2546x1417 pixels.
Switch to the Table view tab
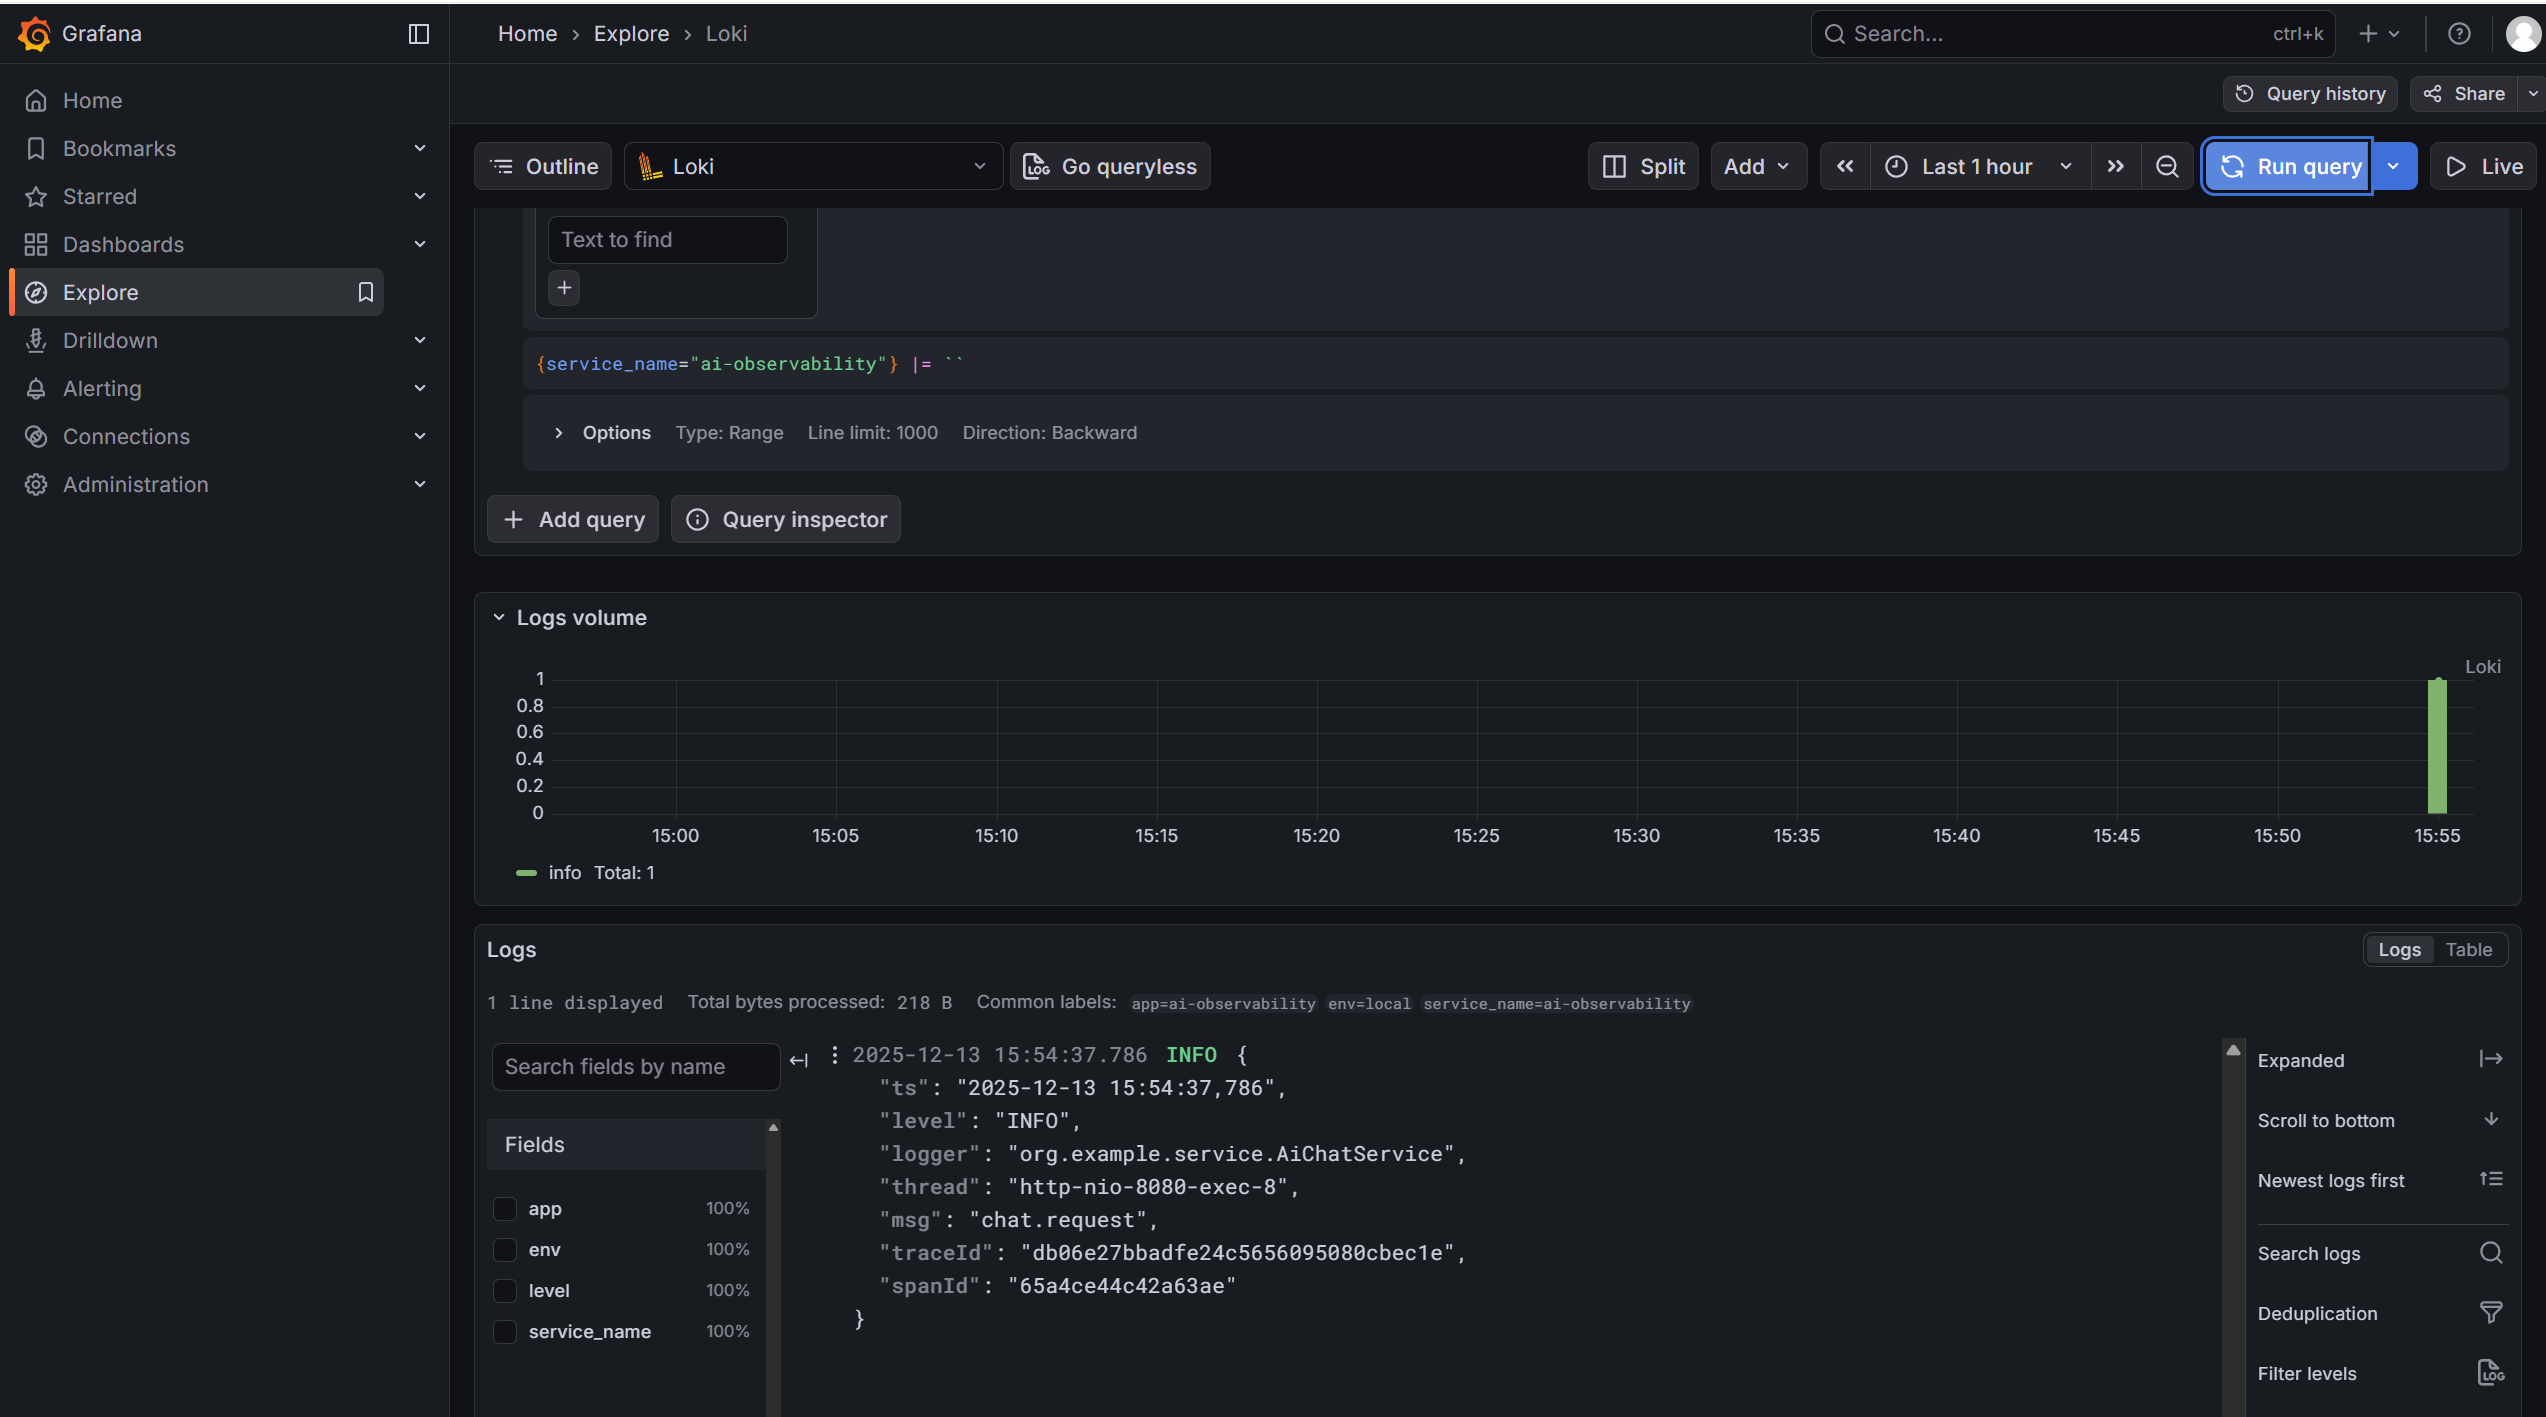pyautogui.click(x=2468, y=950)
